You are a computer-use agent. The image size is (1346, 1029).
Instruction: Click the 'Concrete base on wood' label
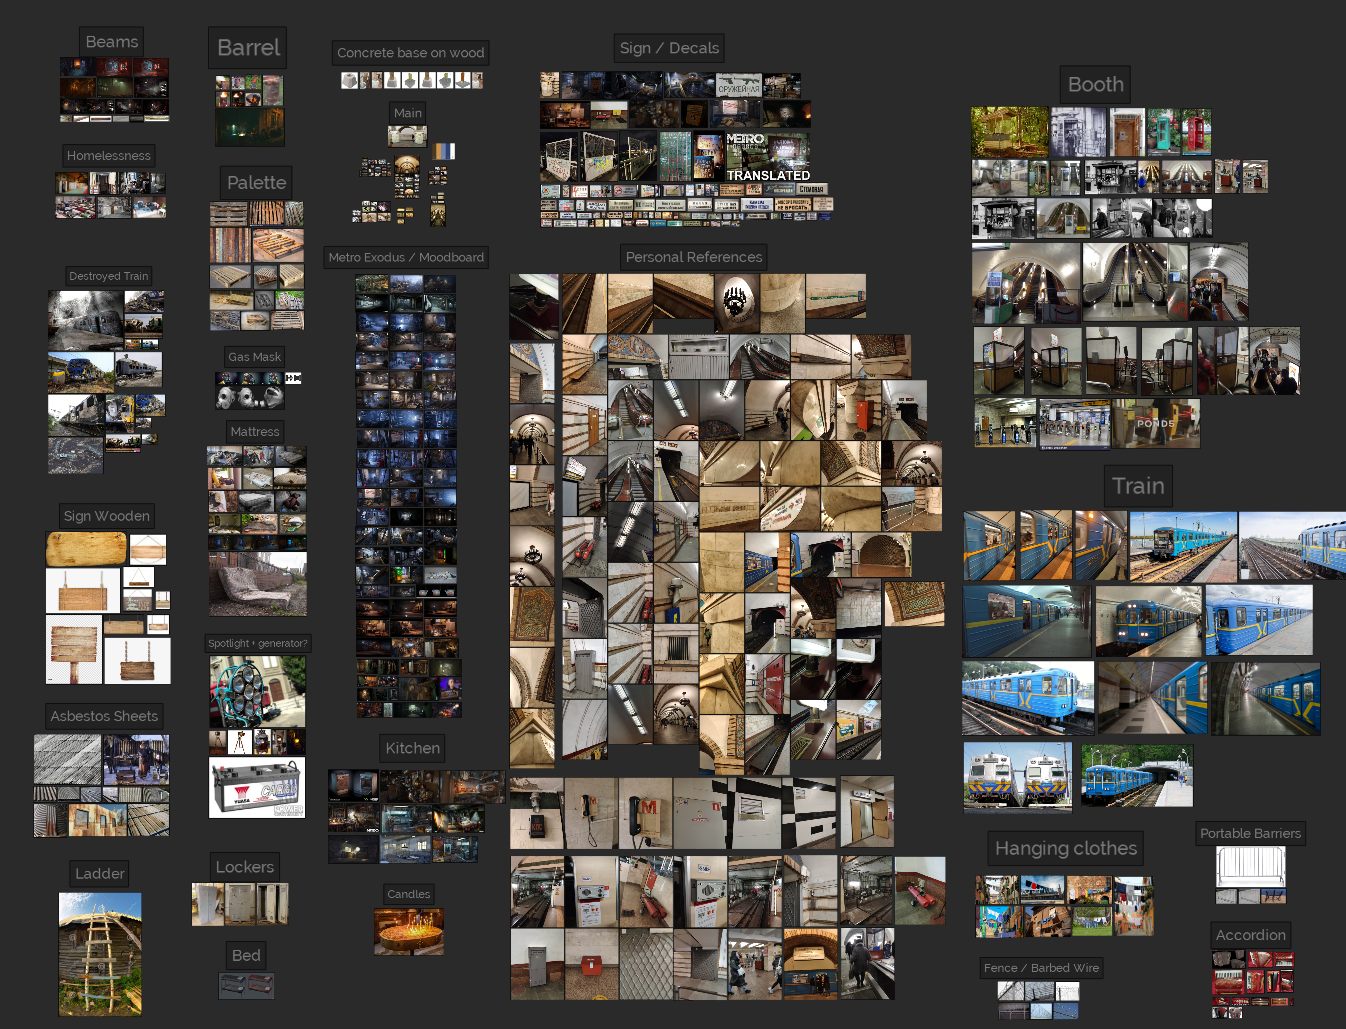tap(411, 53)
